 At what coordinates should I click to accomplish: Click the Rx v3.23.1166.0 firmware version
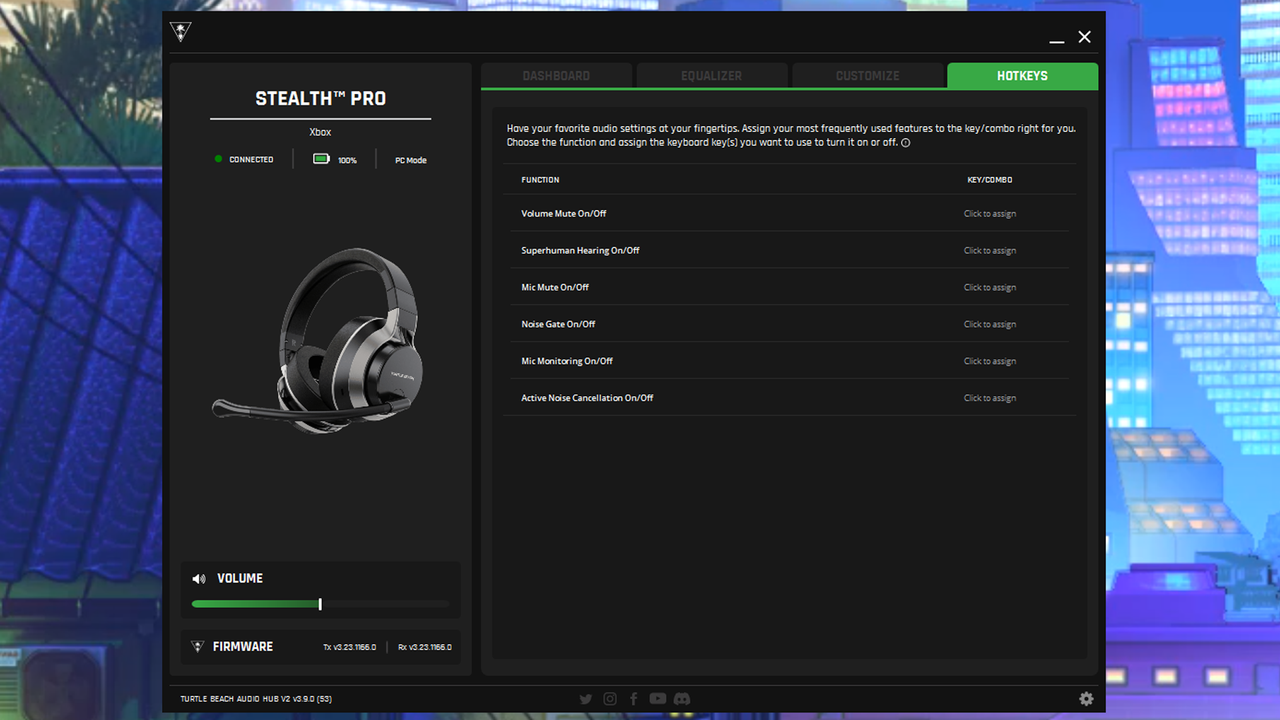[425, 648]
